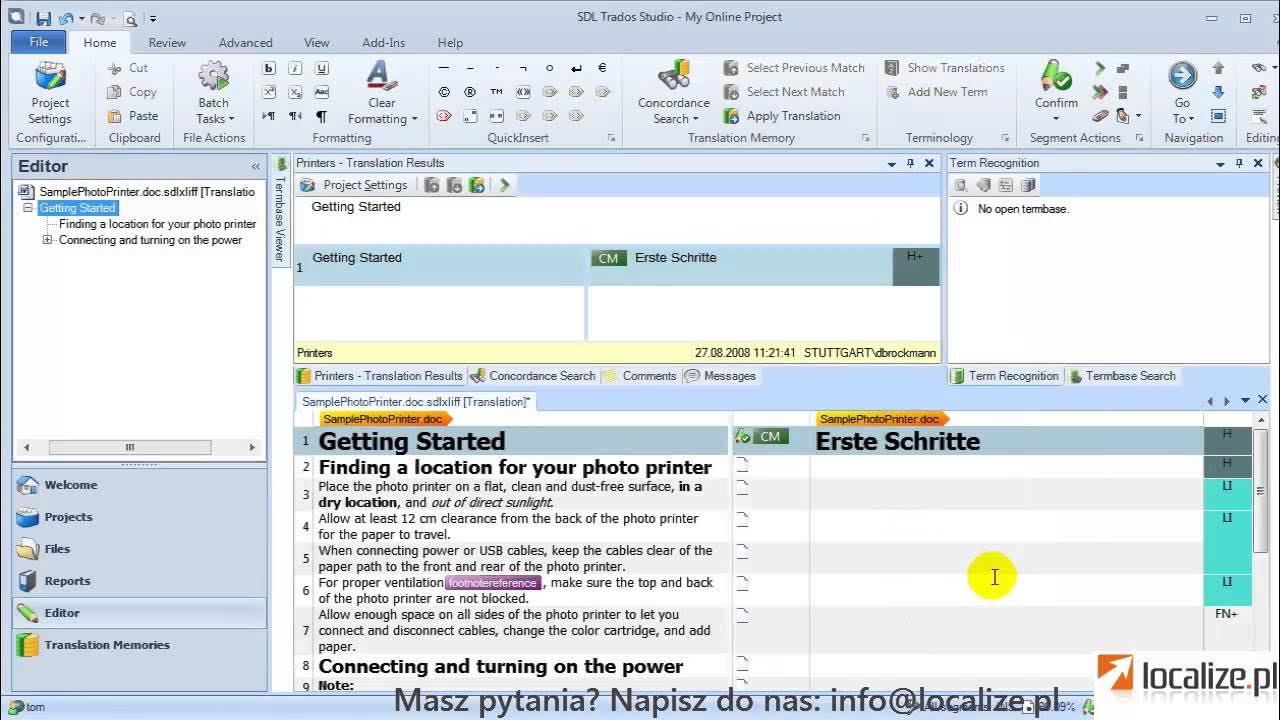Open the Welcome view
1280x720 pixels.
(139, 485)
